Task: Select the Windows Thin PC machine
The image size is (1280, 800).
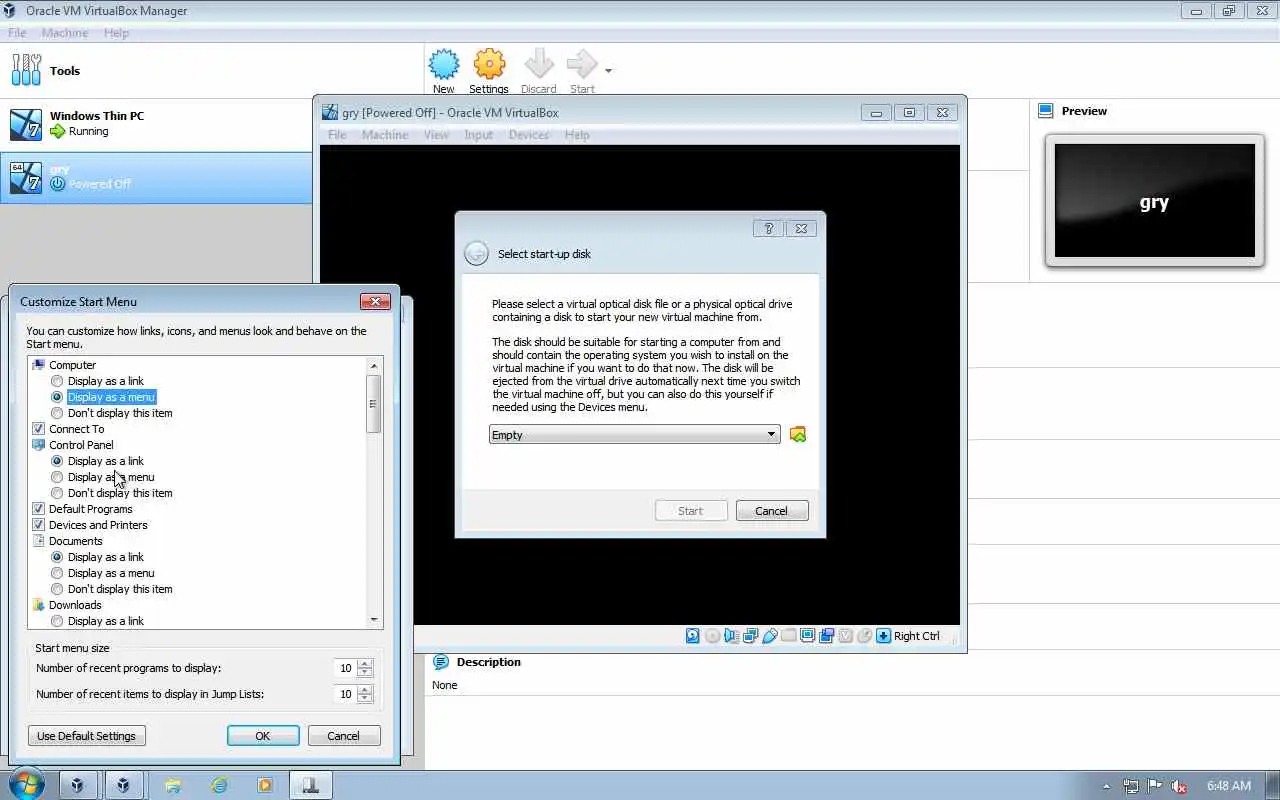Action: (x=156, y=124)
